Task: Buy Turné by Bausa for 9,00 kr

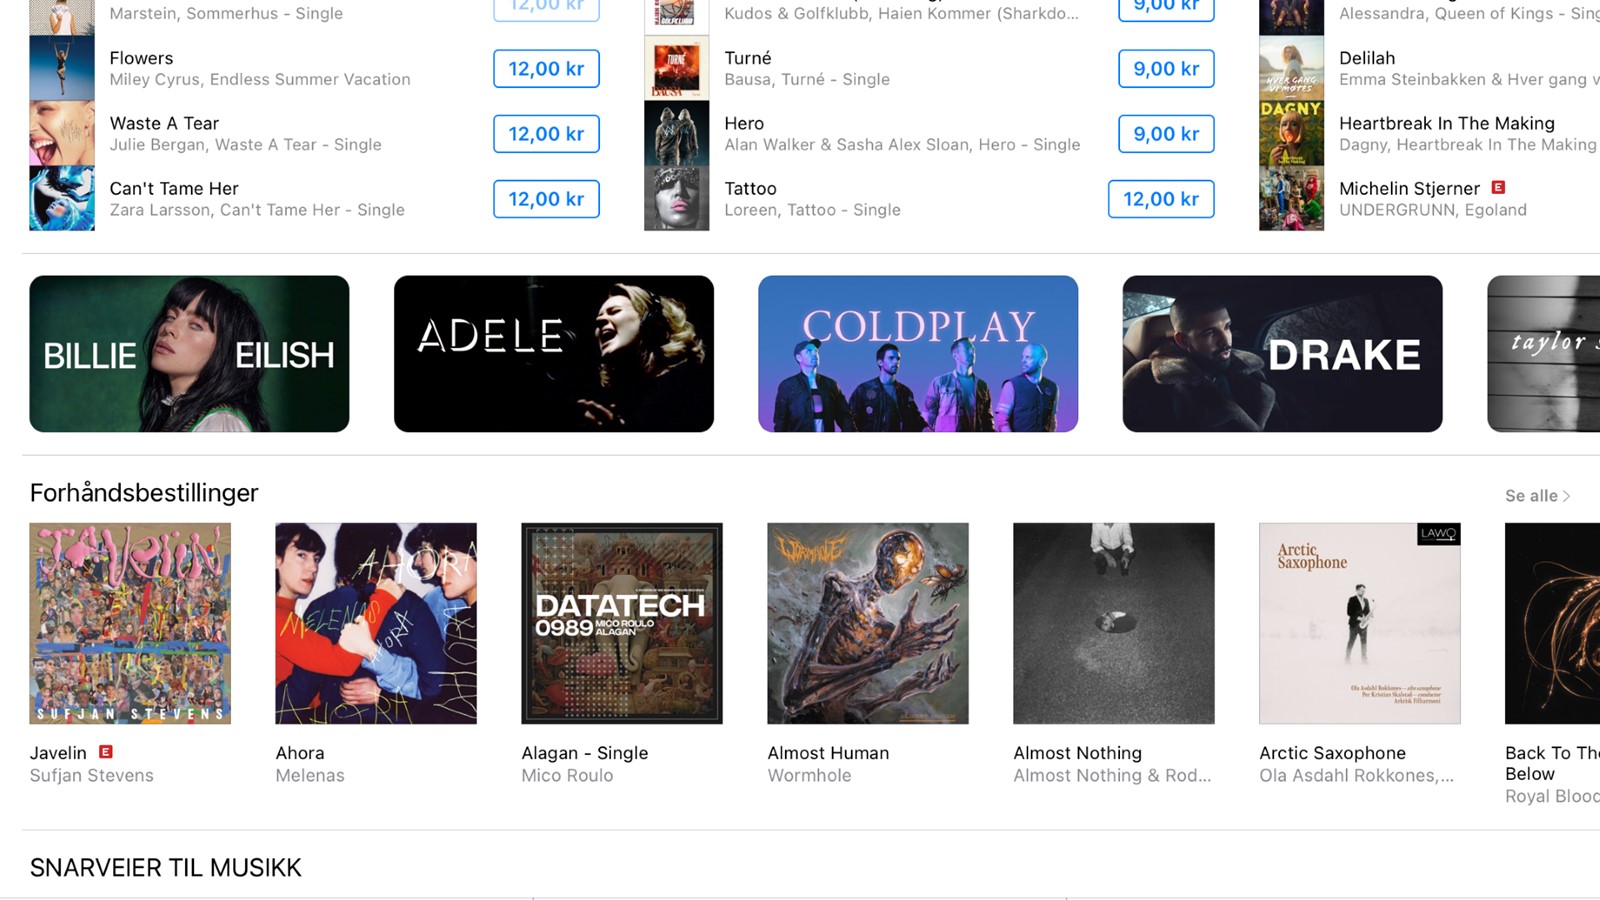Action: pyautogui.click(x=1166, y=69)
